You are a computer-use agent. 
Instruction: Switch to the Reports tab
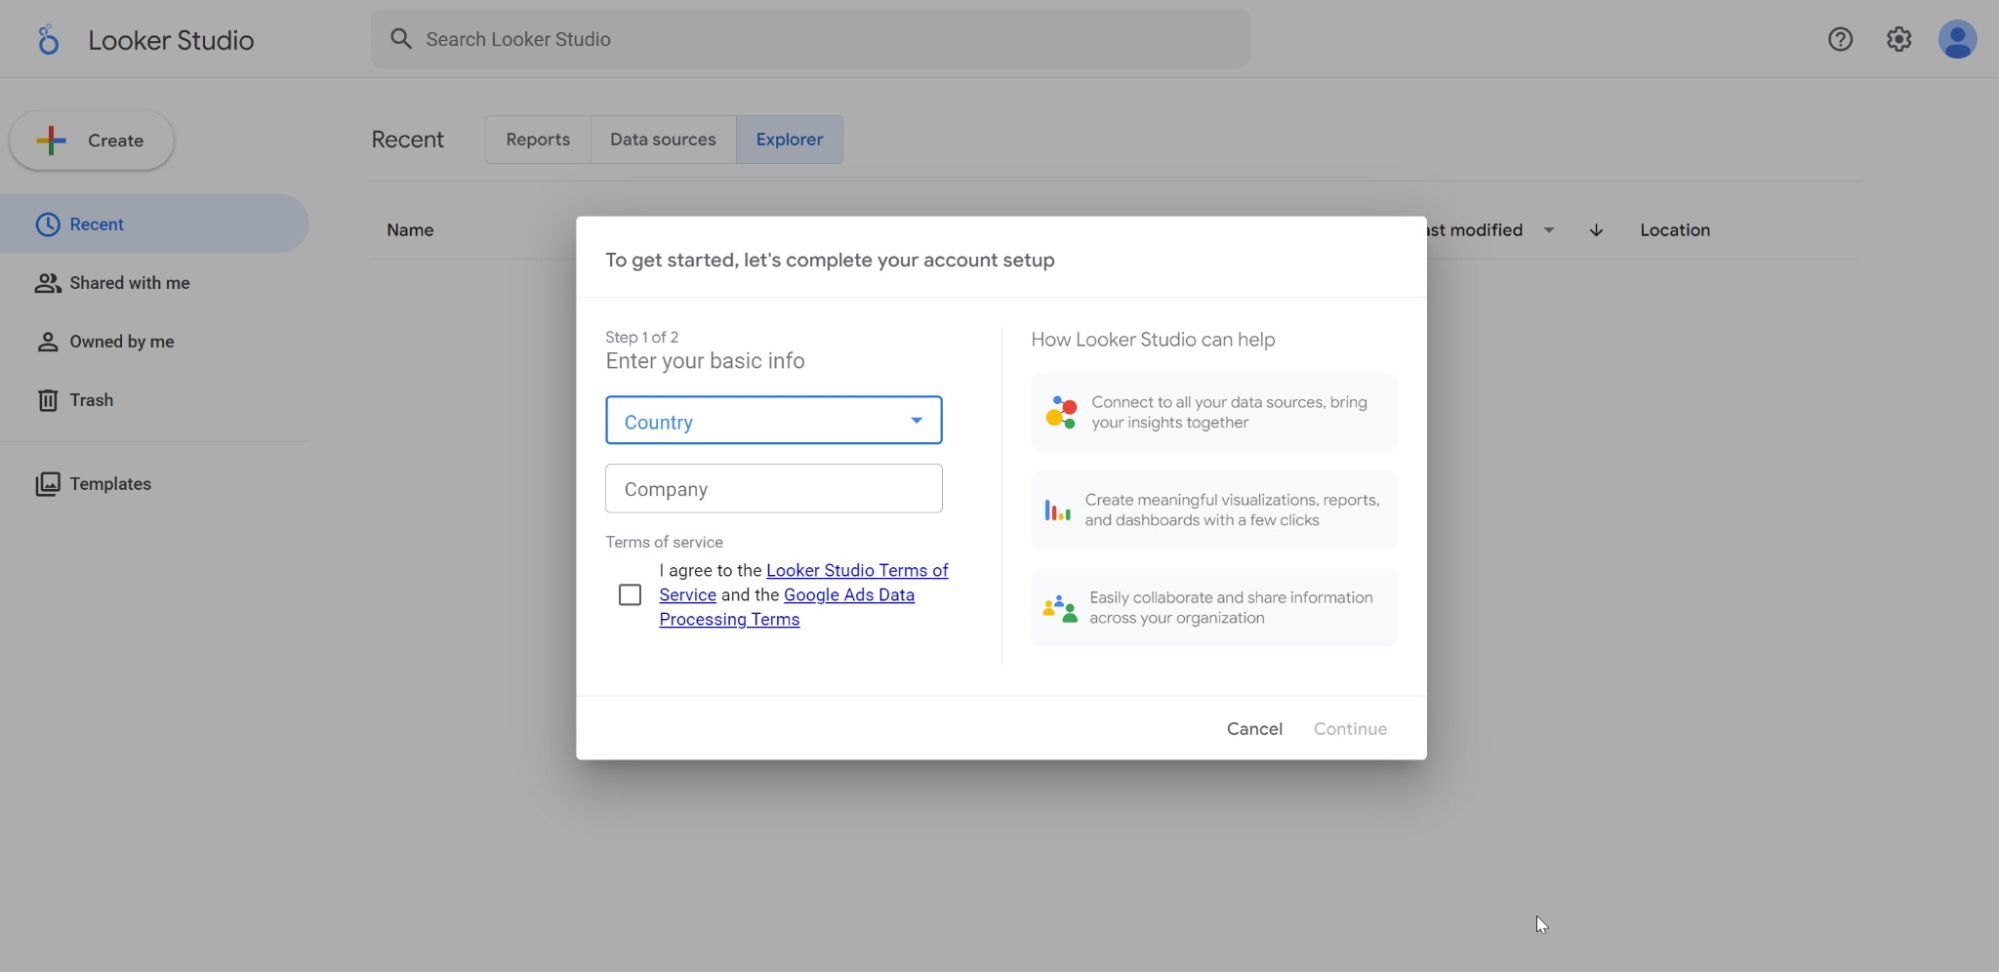point(537,140)
